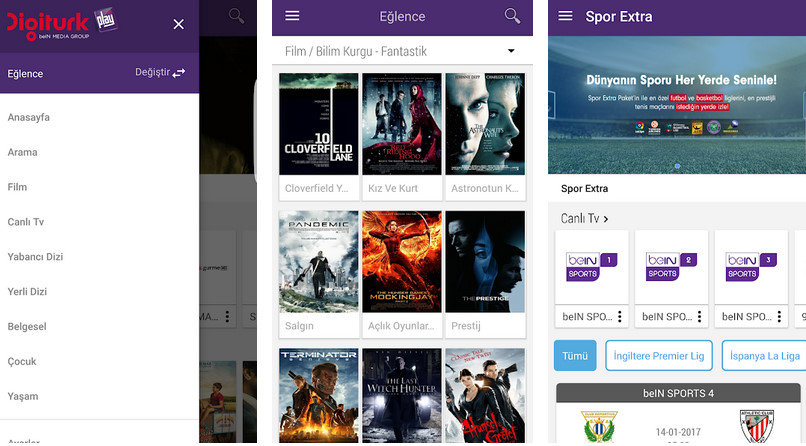The width and height of the screenshot is (806, 446).
Task: Tap the banner carousel indicator dot
Action: coord(677,166)
